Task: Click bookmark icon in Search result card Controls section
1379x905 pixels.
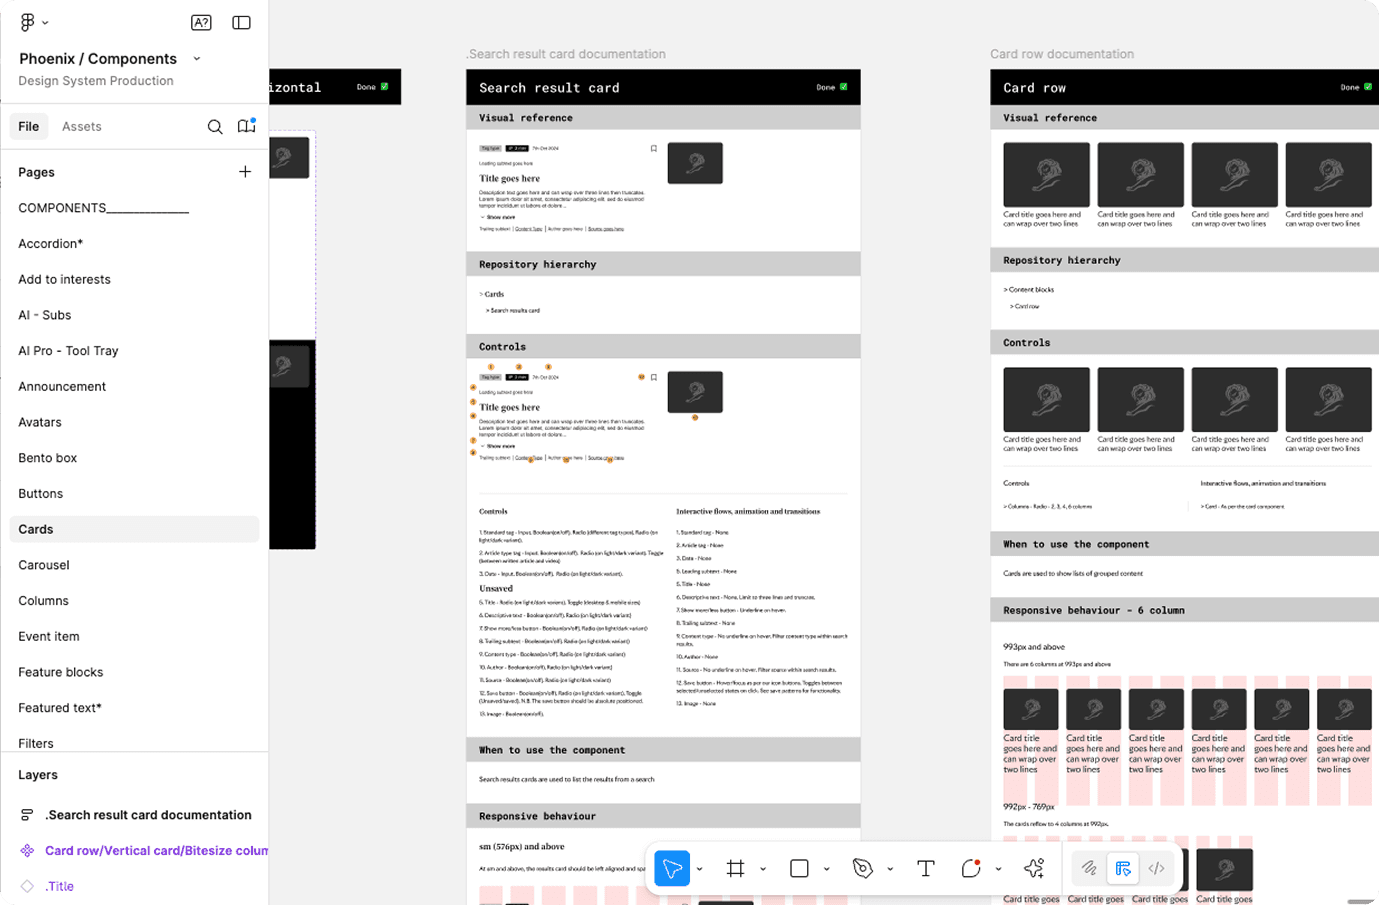Action: coord(654,377)
